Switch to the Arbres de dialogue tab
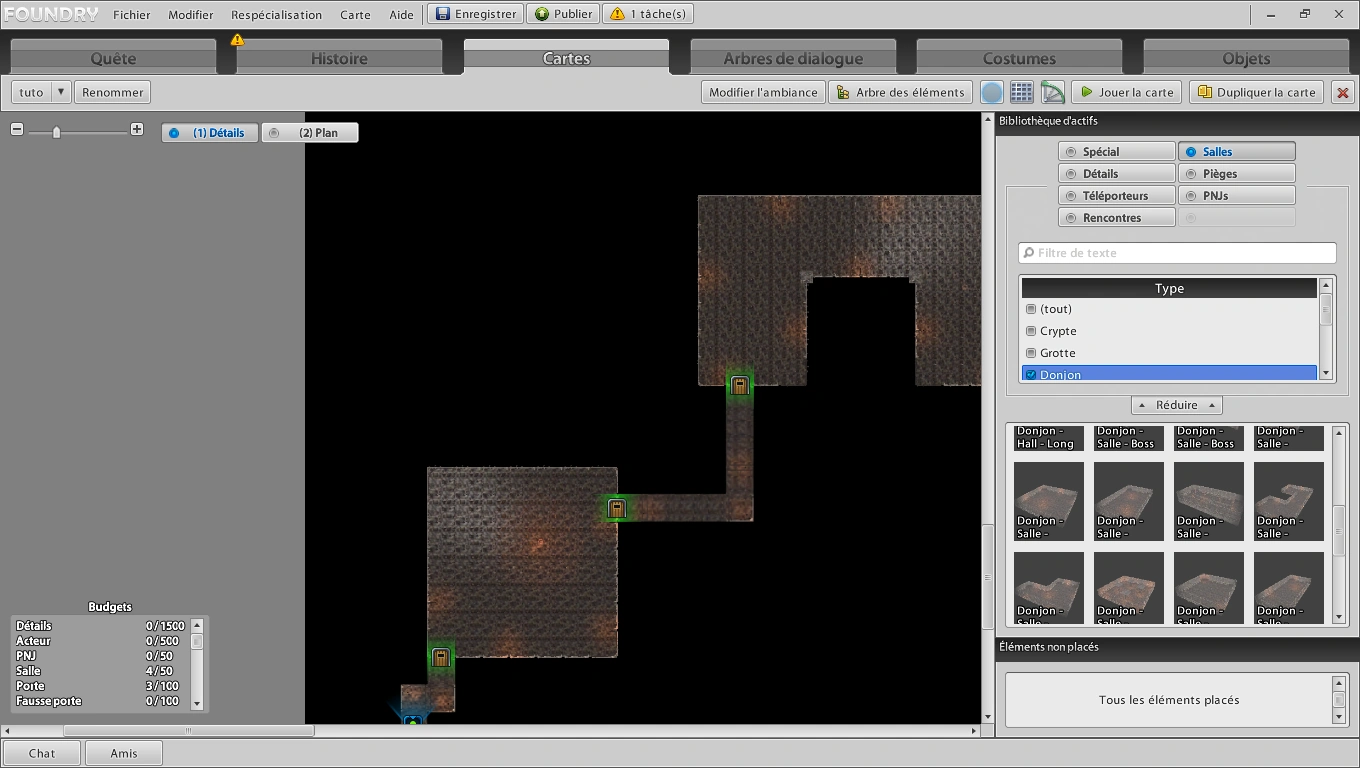This screenshot has width=1360, height=768. tap(793, 58)
